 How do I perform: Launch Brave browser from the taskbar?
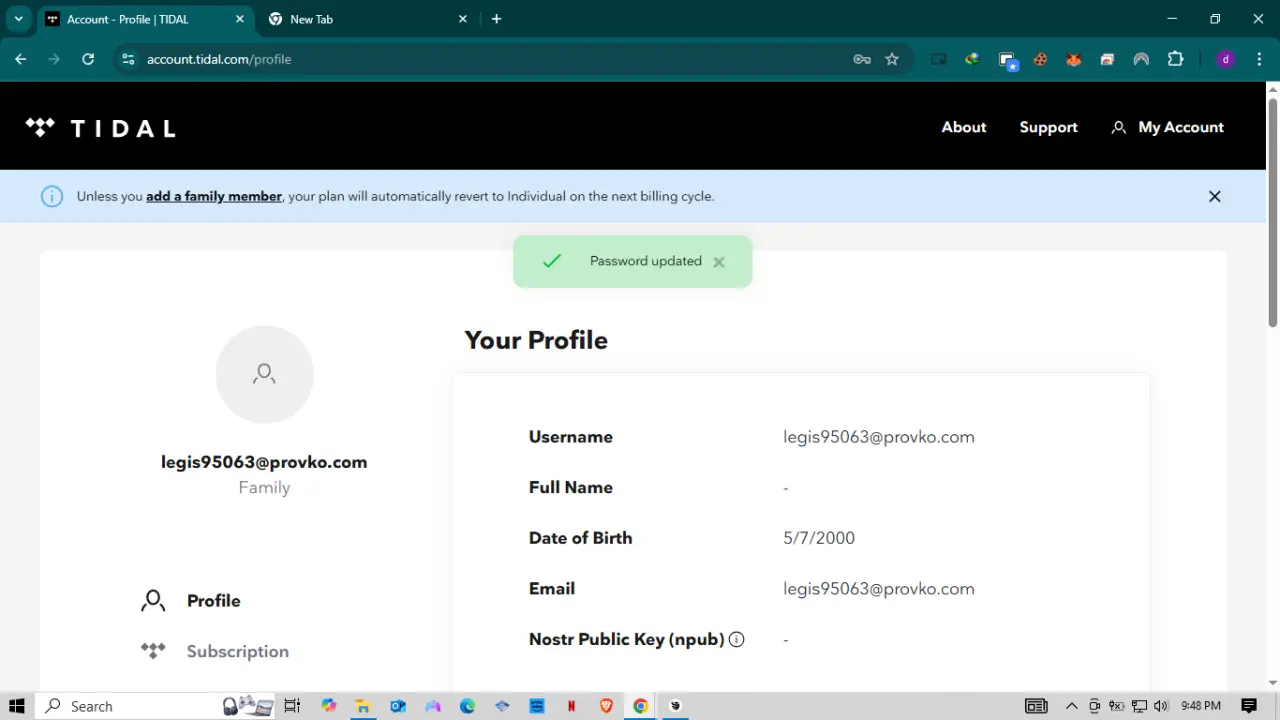click(606, 706)
